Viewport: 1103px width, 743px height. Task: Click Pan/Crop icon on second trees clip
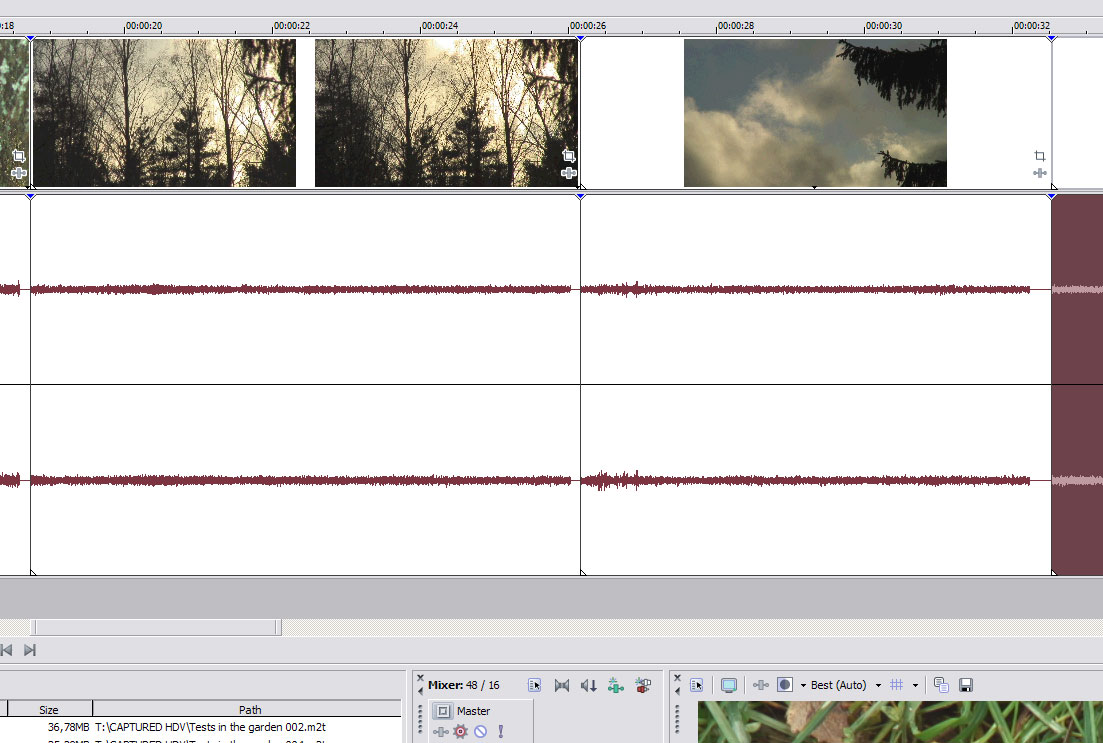[x=568, y=156]
